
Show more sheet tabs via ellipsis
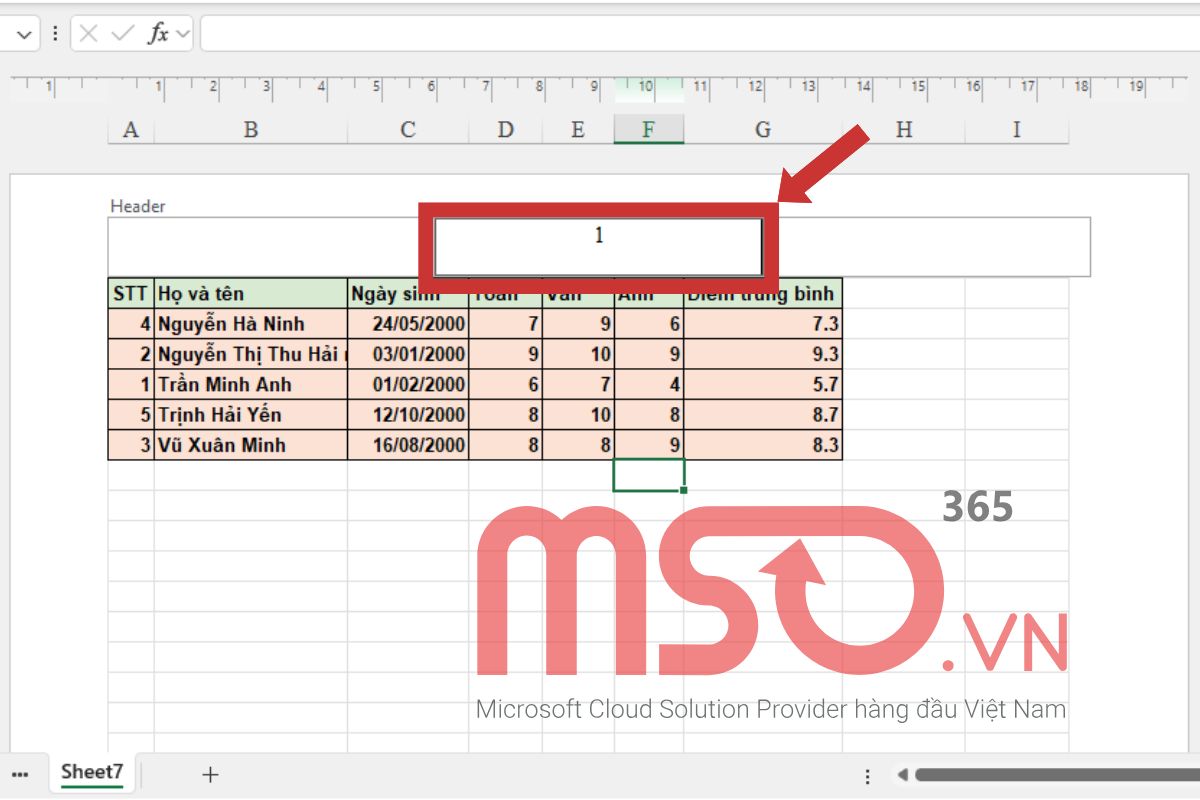[x=20, y=774]
